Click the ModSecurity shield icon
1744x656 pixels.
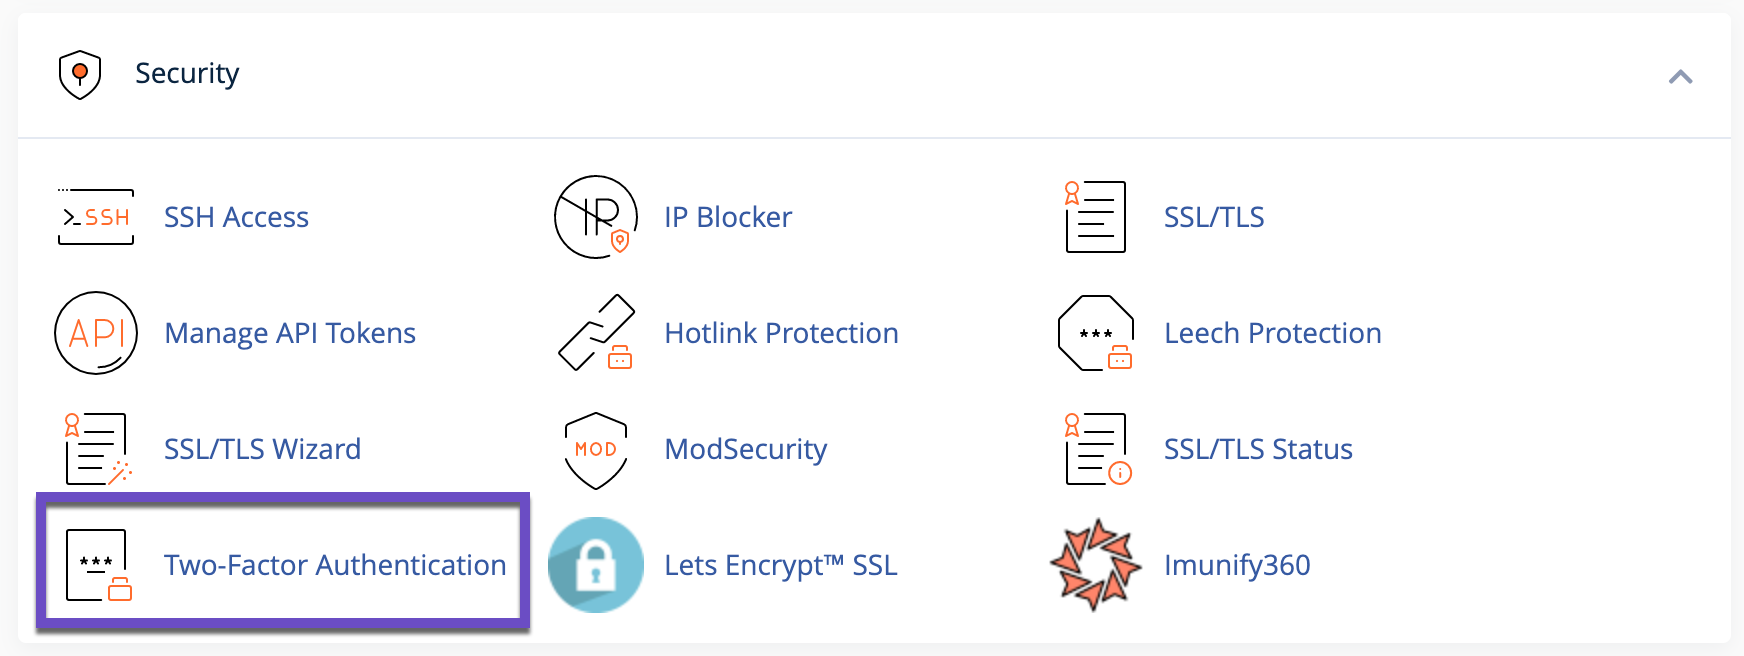click(x=596, y=449)
